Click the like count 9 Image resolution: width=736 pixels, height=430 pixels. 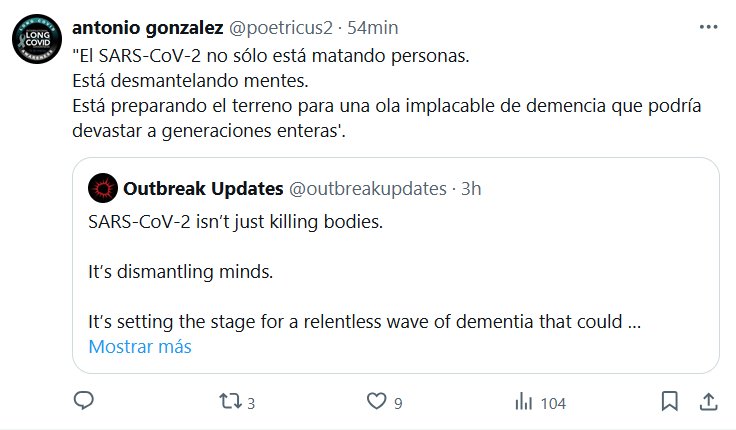click(398, 404)
